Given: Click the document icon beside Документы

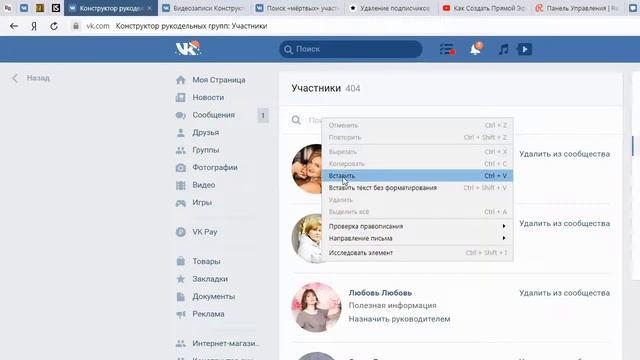Looking at the screenshot, I should (181, 296).
